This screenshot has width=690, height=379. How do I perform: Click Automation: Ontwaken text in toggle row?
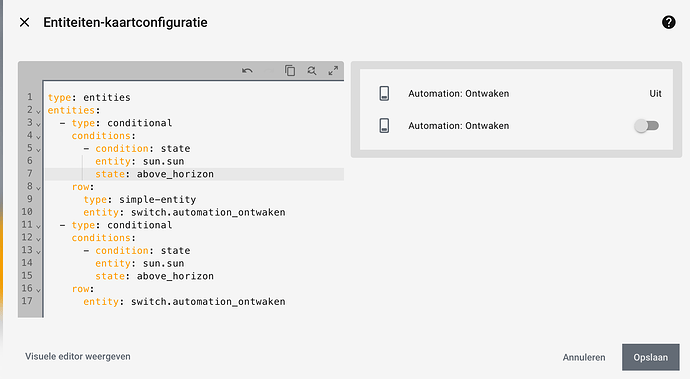(459, 125)
